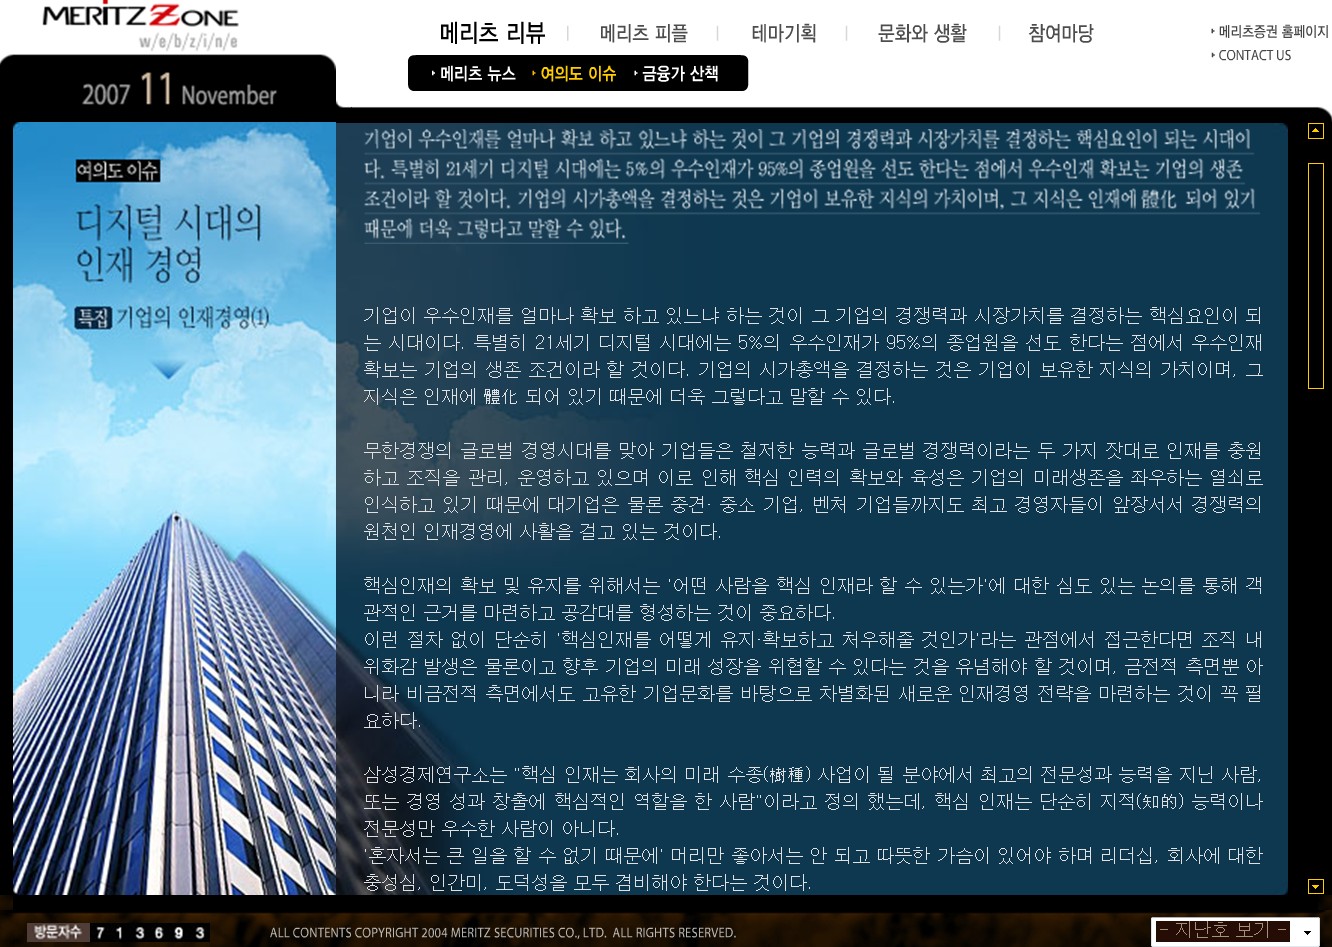Open the 참여마당 menu
This screenshot has width=1332, height=947.
pyautogui.click(x=1061, y=33)
